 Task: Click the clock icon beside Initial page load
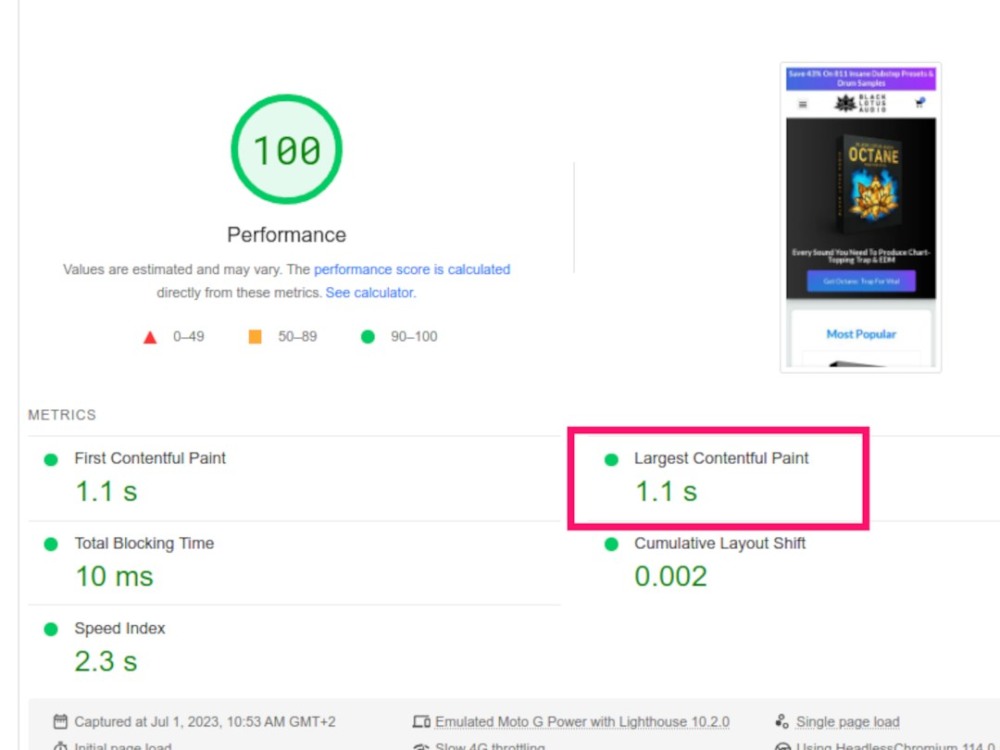(61, 746)
